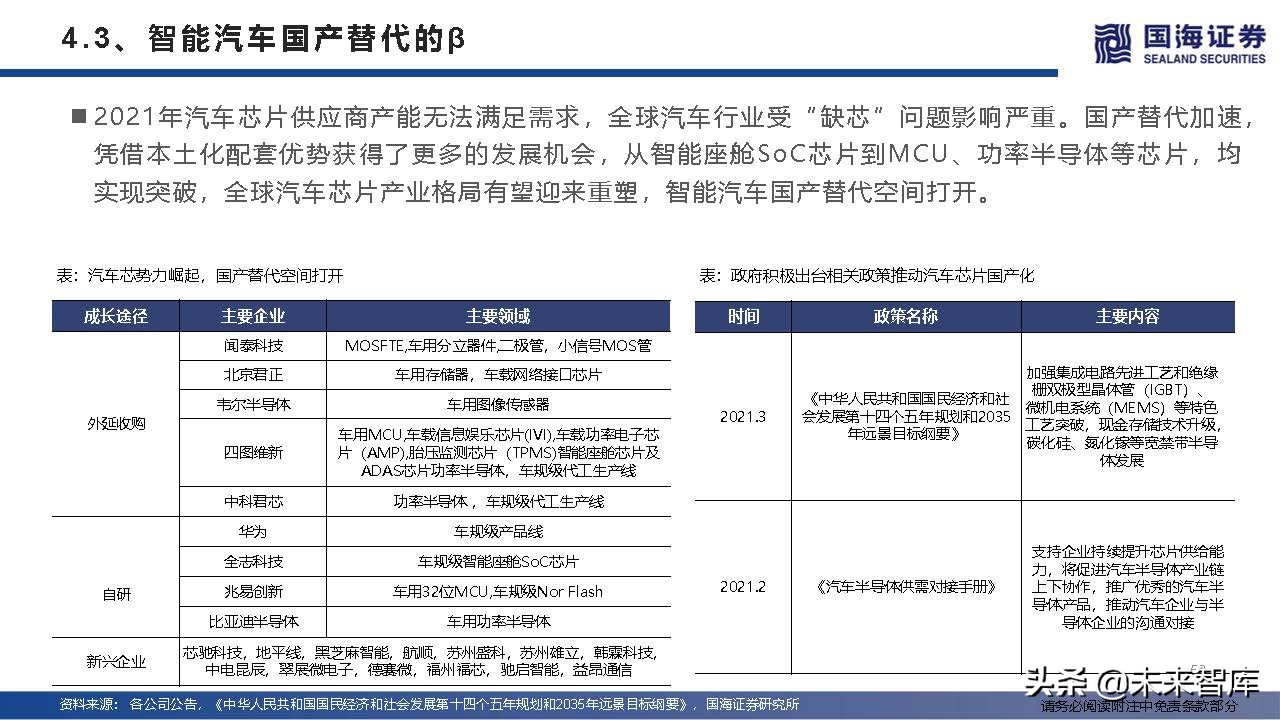Image resolution: width=1280 pixels, height=720 pixels.
Task: Select the slide title "4.3、智能汽车国产替代的β"
Action: point(263,40)
